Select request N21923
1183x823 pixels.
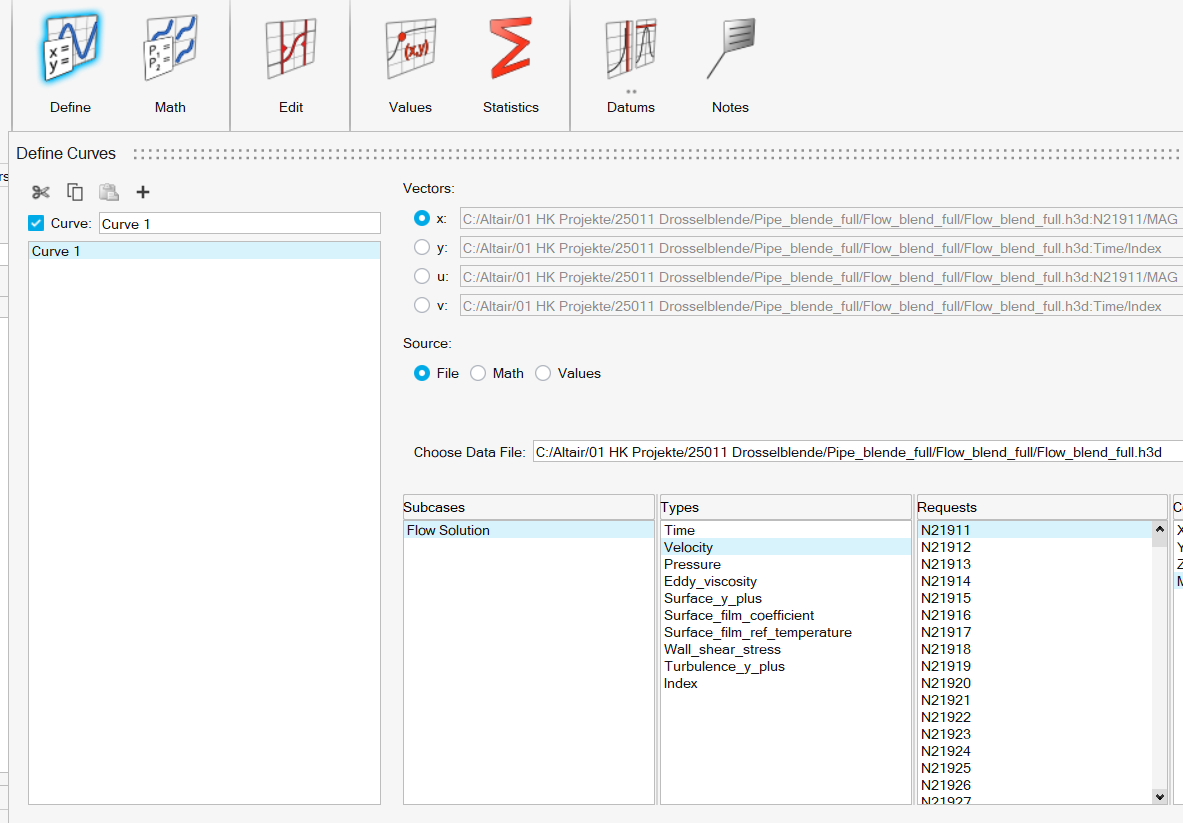1035,734
